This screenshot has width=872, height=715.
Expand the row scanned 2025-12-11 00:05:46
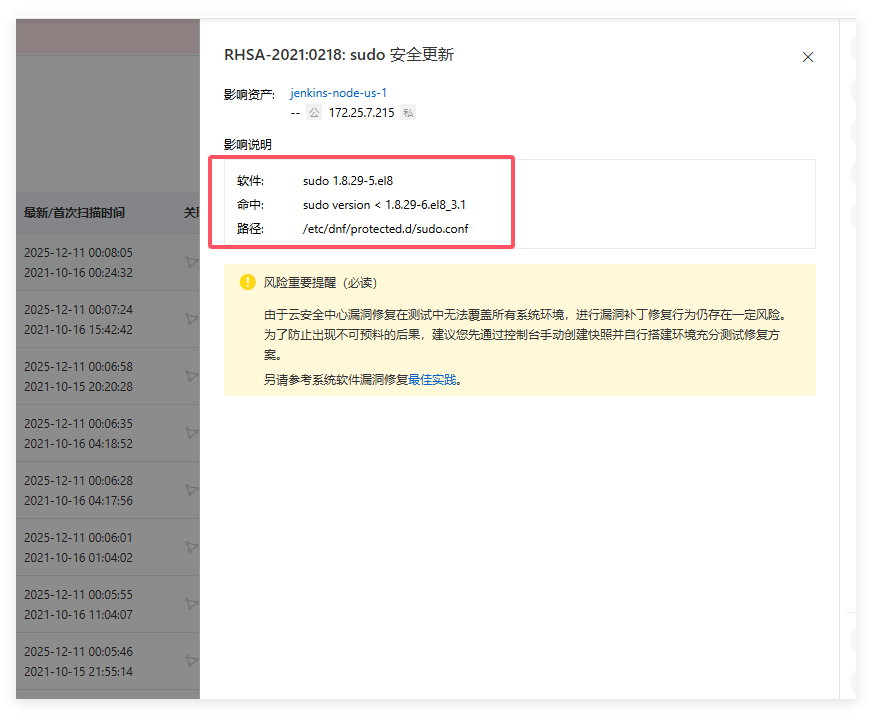tap(191, 661)
